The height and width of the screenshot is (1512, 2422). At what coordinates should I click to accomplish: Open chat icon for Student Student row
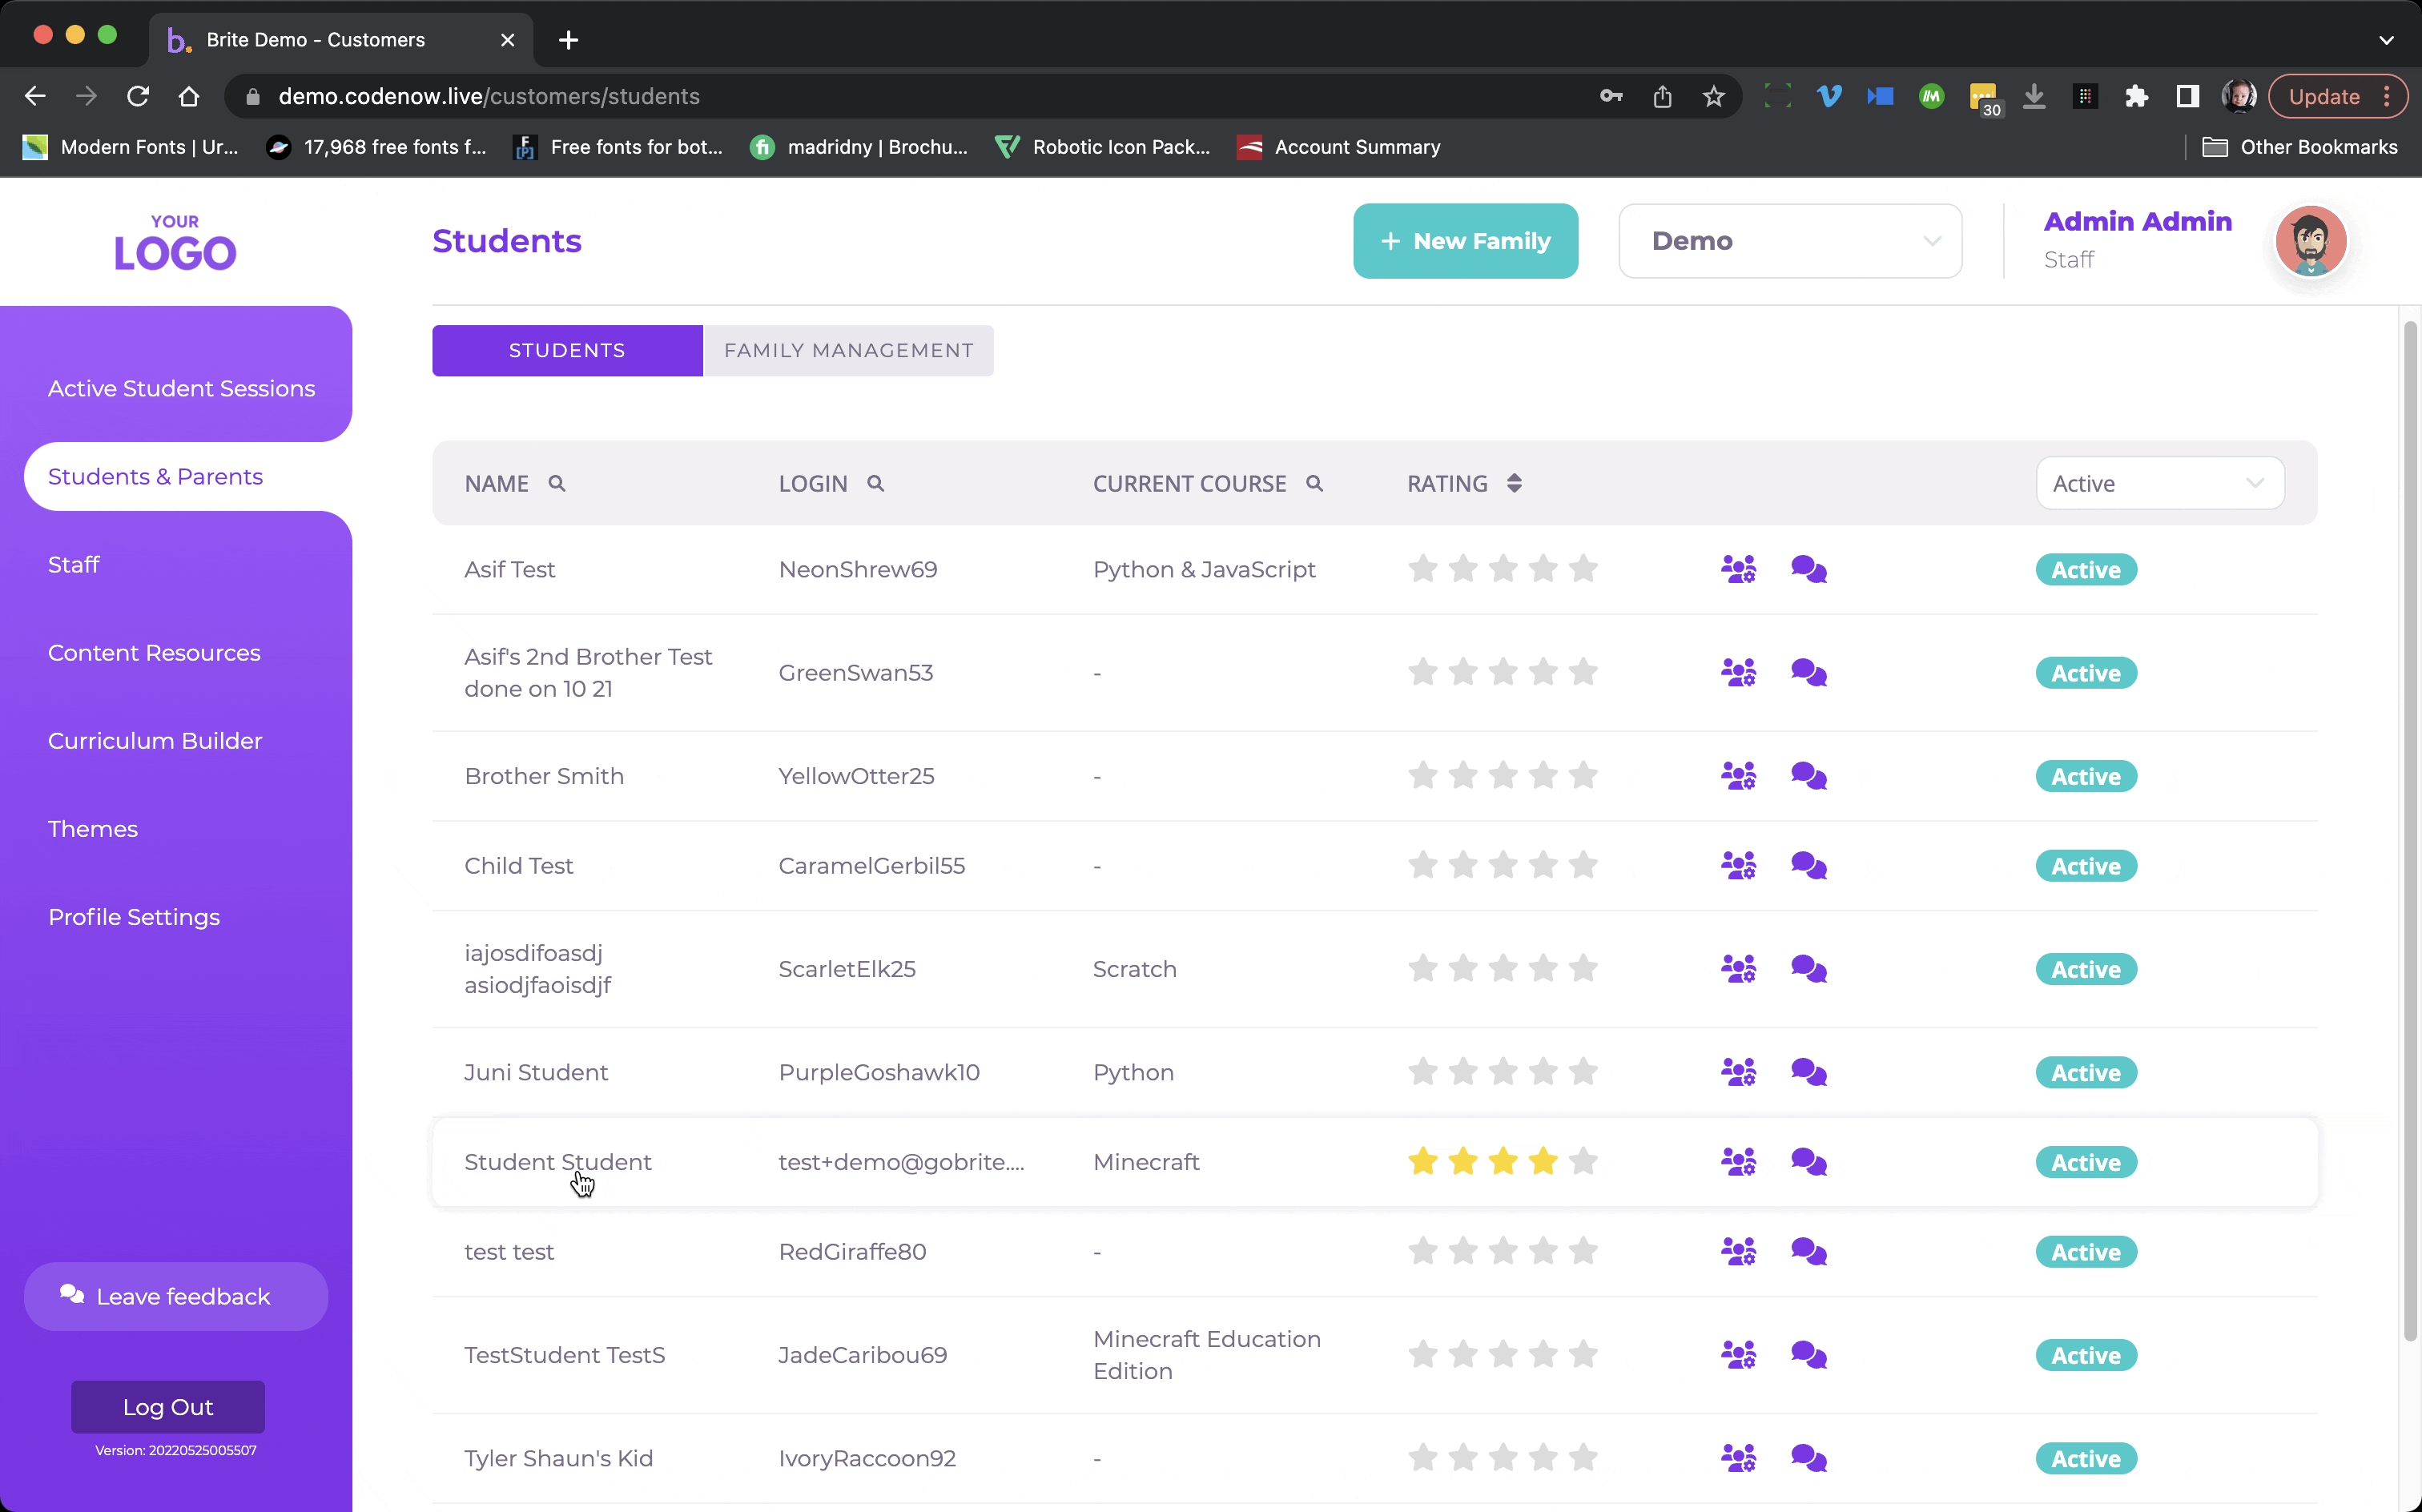(x=1808, y=1162)
